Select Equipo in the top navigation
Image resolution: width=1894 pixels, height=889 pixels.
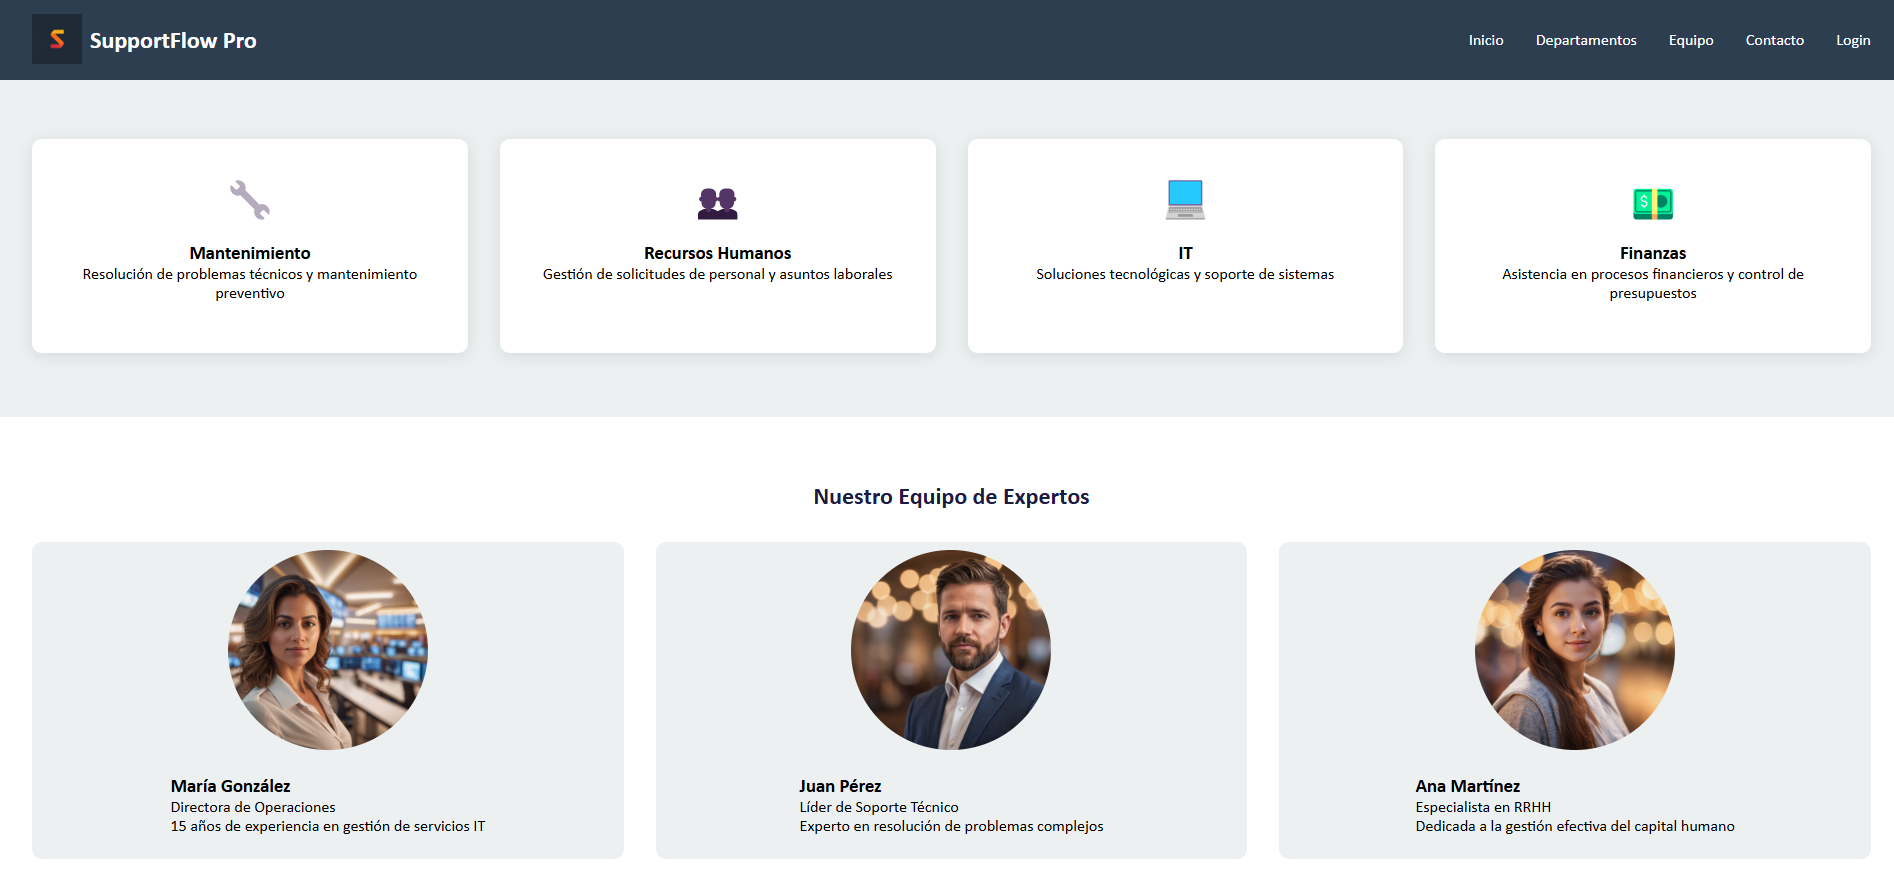point(1690,40)
